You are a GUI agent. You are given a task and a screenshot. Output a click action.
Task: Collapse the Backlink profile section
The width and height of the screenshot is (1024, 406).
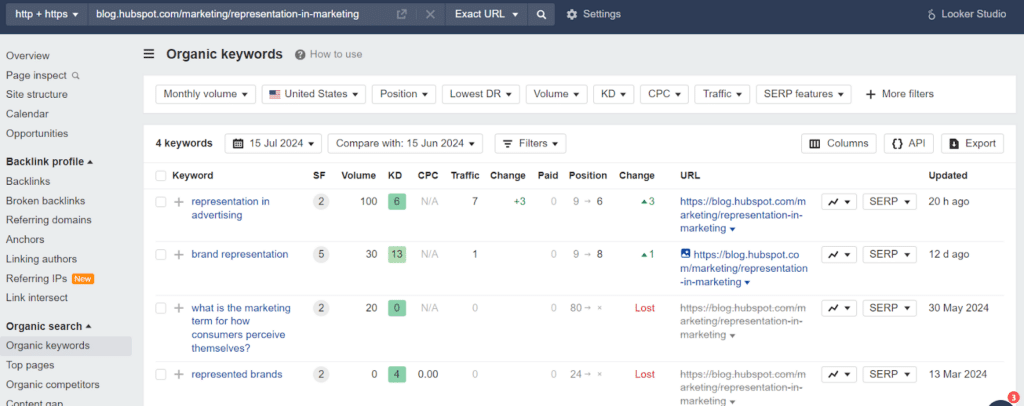pos(49,162)
